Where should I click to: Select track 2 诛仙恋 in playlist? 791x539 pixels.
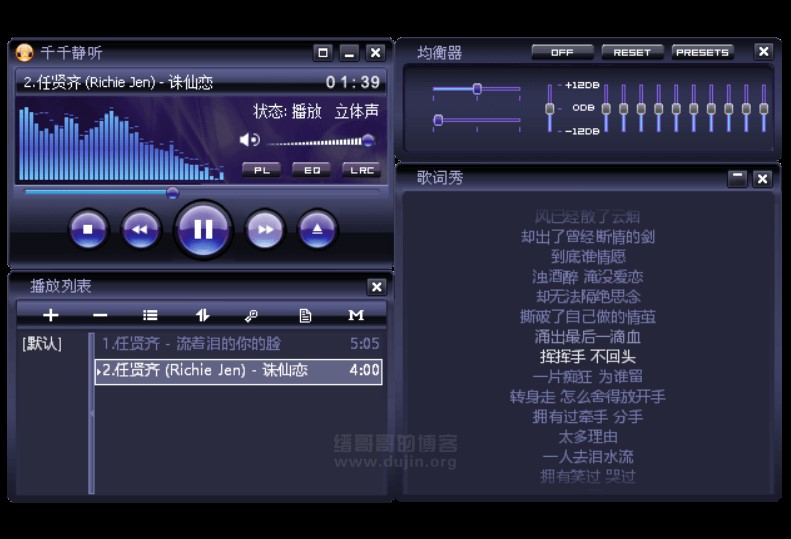tap(238, 371)
